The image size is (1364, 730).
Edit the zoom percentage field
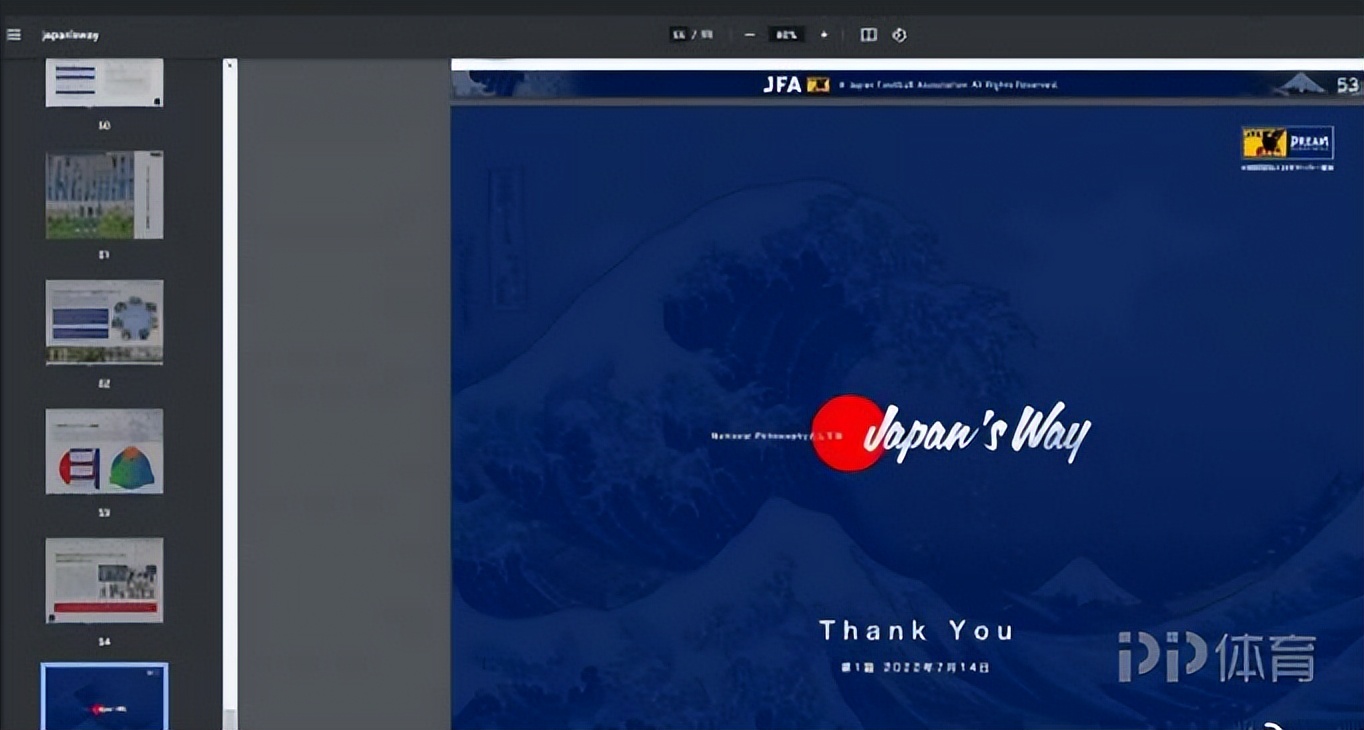click(786, 35)
